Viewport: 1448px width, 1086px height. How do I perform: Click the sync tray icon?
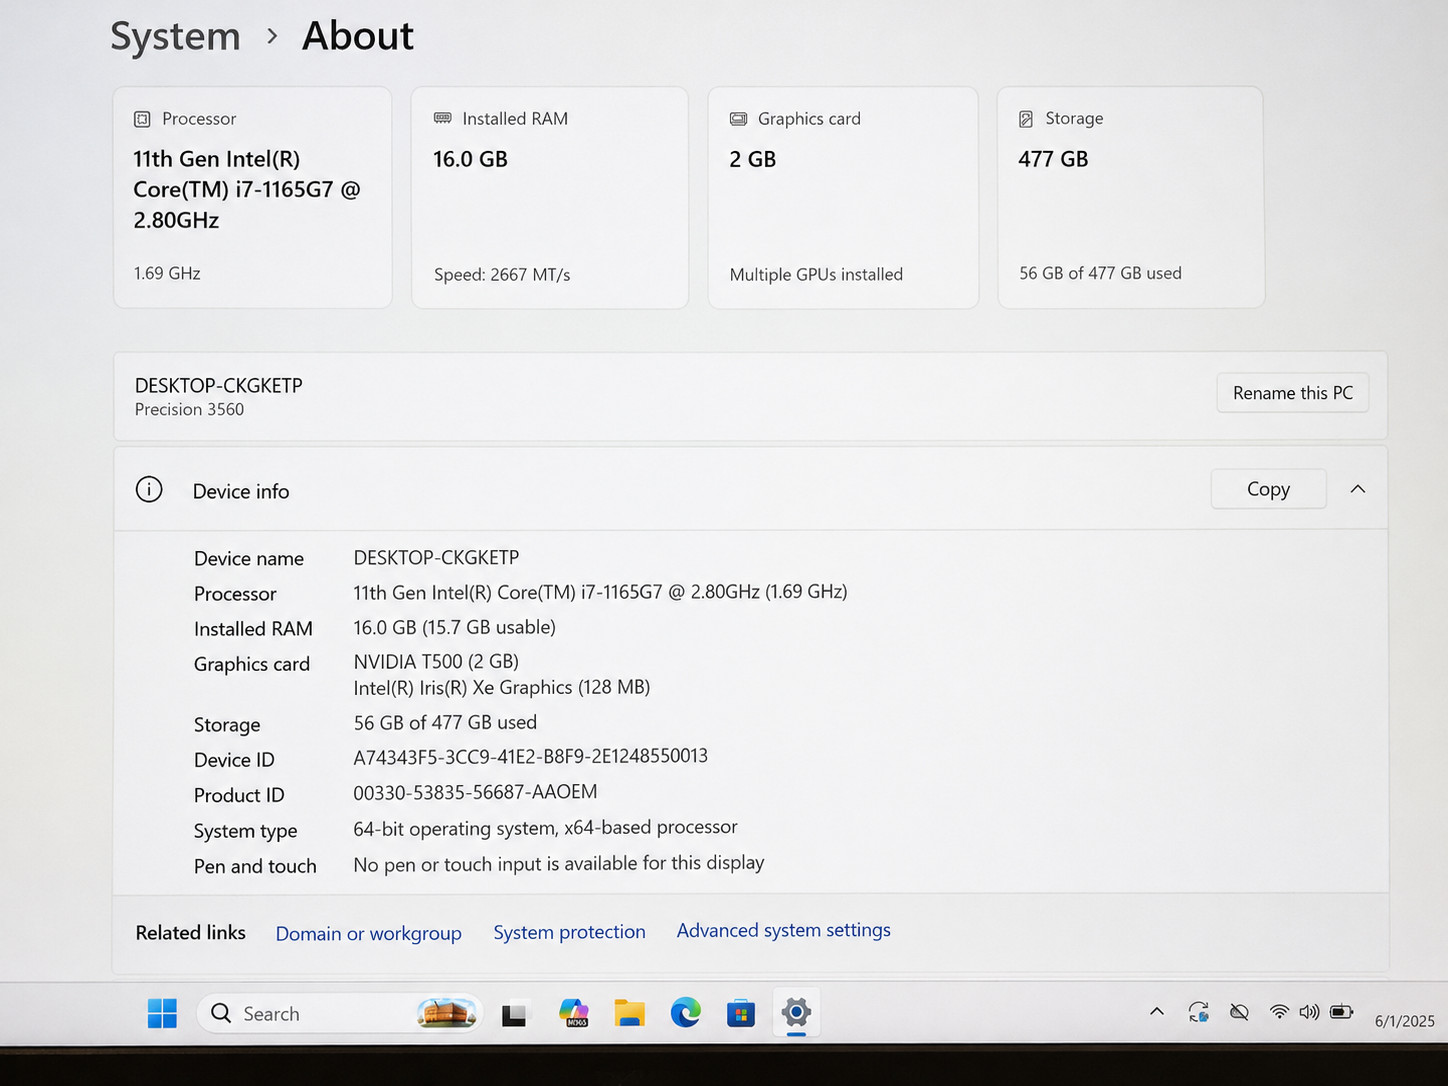(1199, 1012)
